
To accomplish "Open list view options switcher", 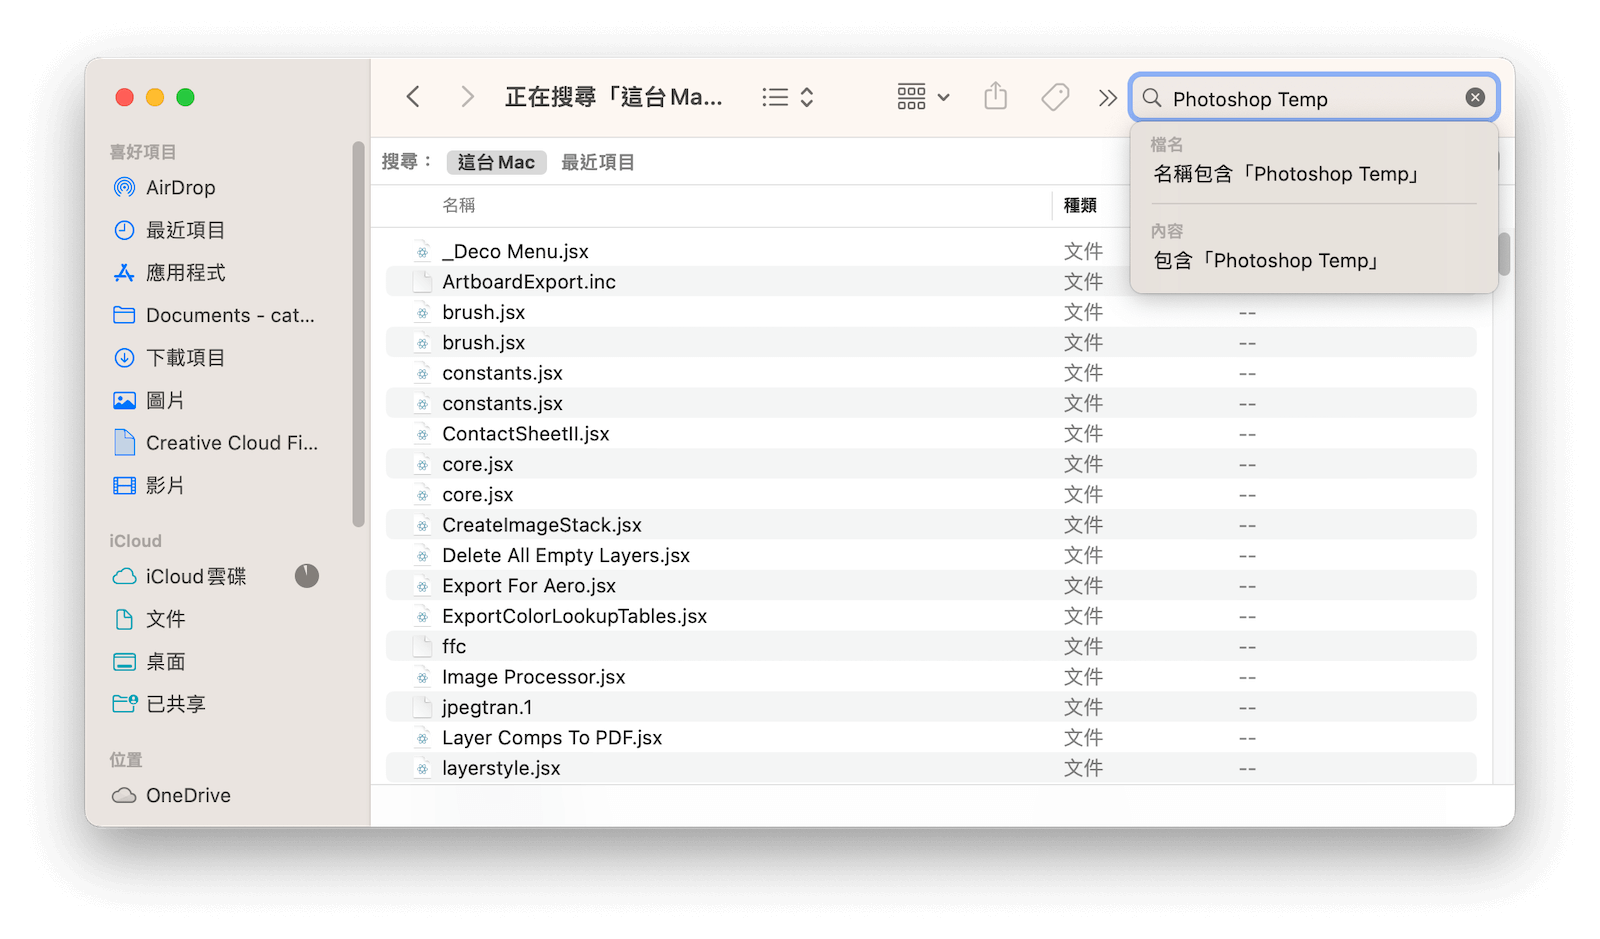I will (787, 97).
